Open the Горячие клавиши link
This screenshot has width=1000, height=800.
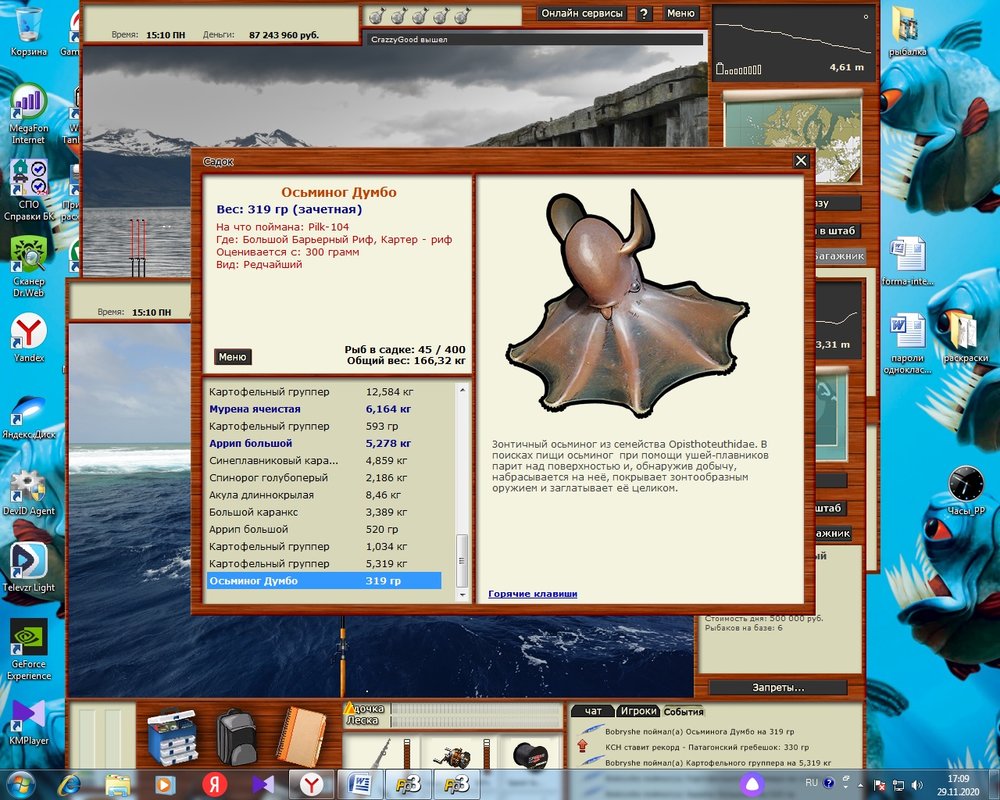(x=532, y=594)
